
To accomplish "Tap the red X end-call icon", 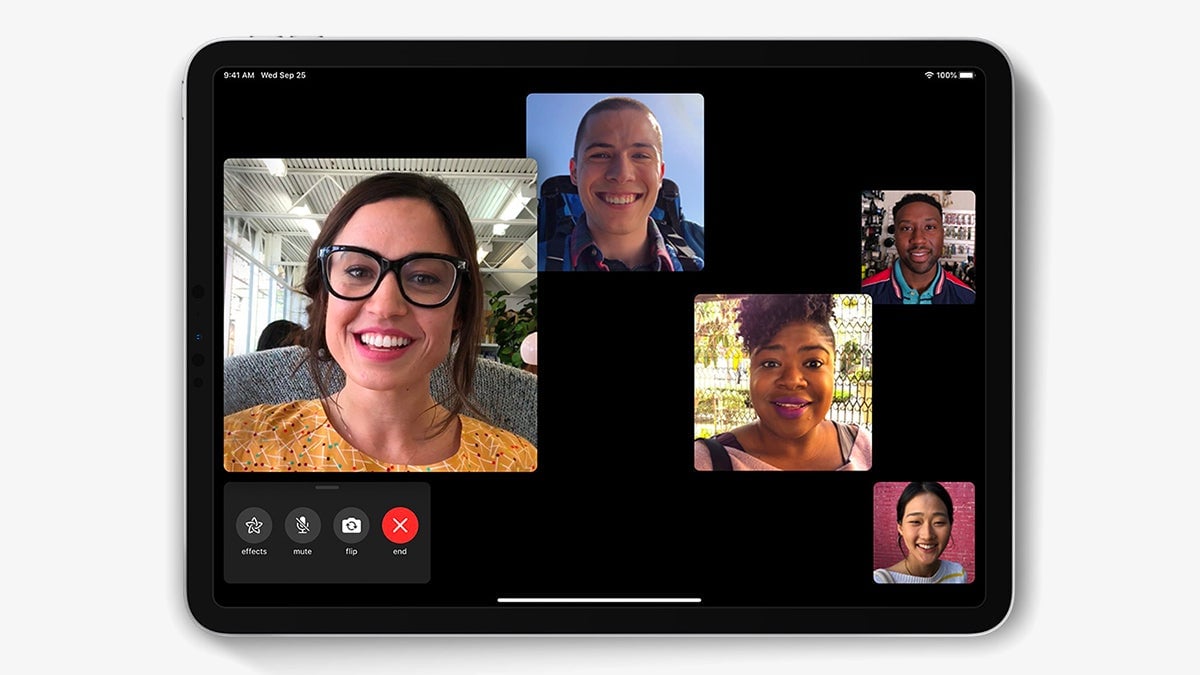I will coord(401,524).
